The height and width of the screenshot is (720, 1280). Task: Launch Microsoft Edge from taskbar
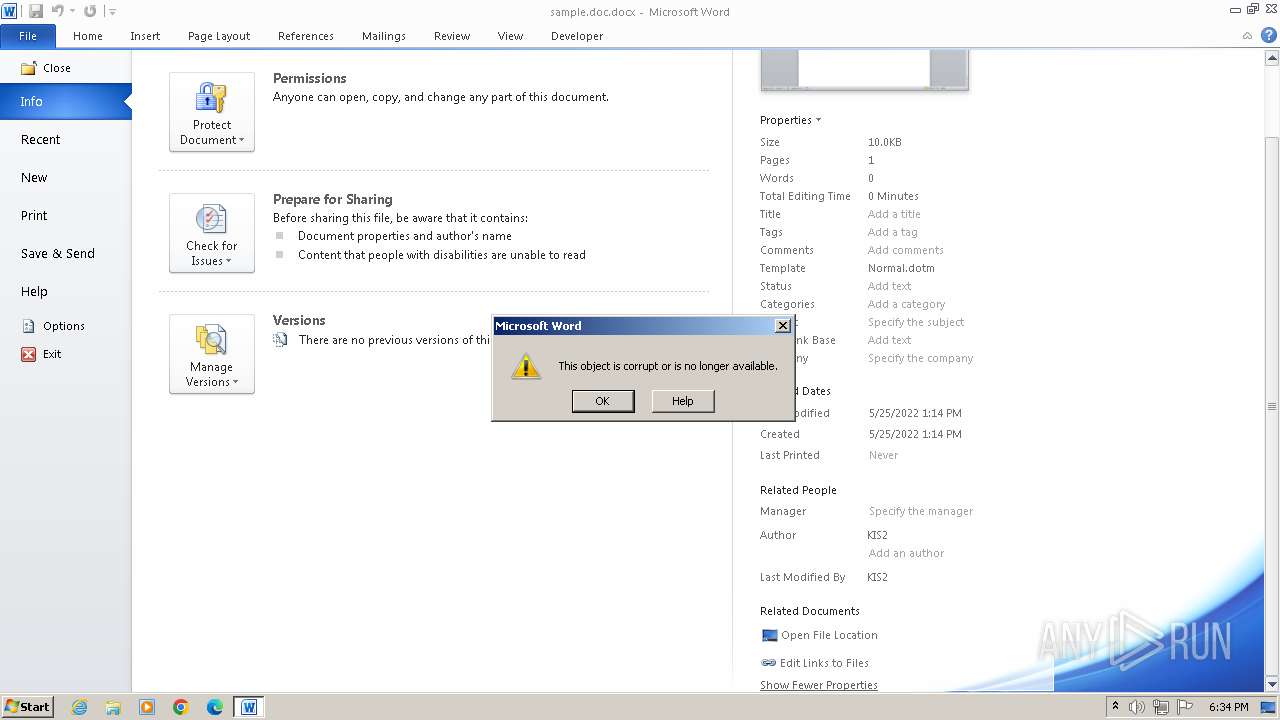tap(215, 707)
